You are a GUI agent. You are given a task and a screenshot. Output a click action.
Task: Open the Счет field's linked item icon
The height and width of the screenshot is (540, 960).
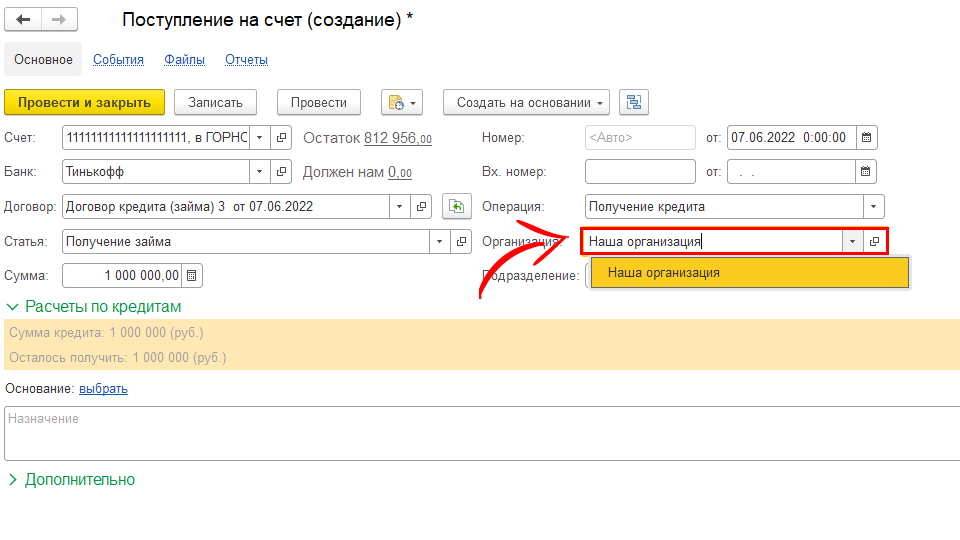(x=281, y=138)
